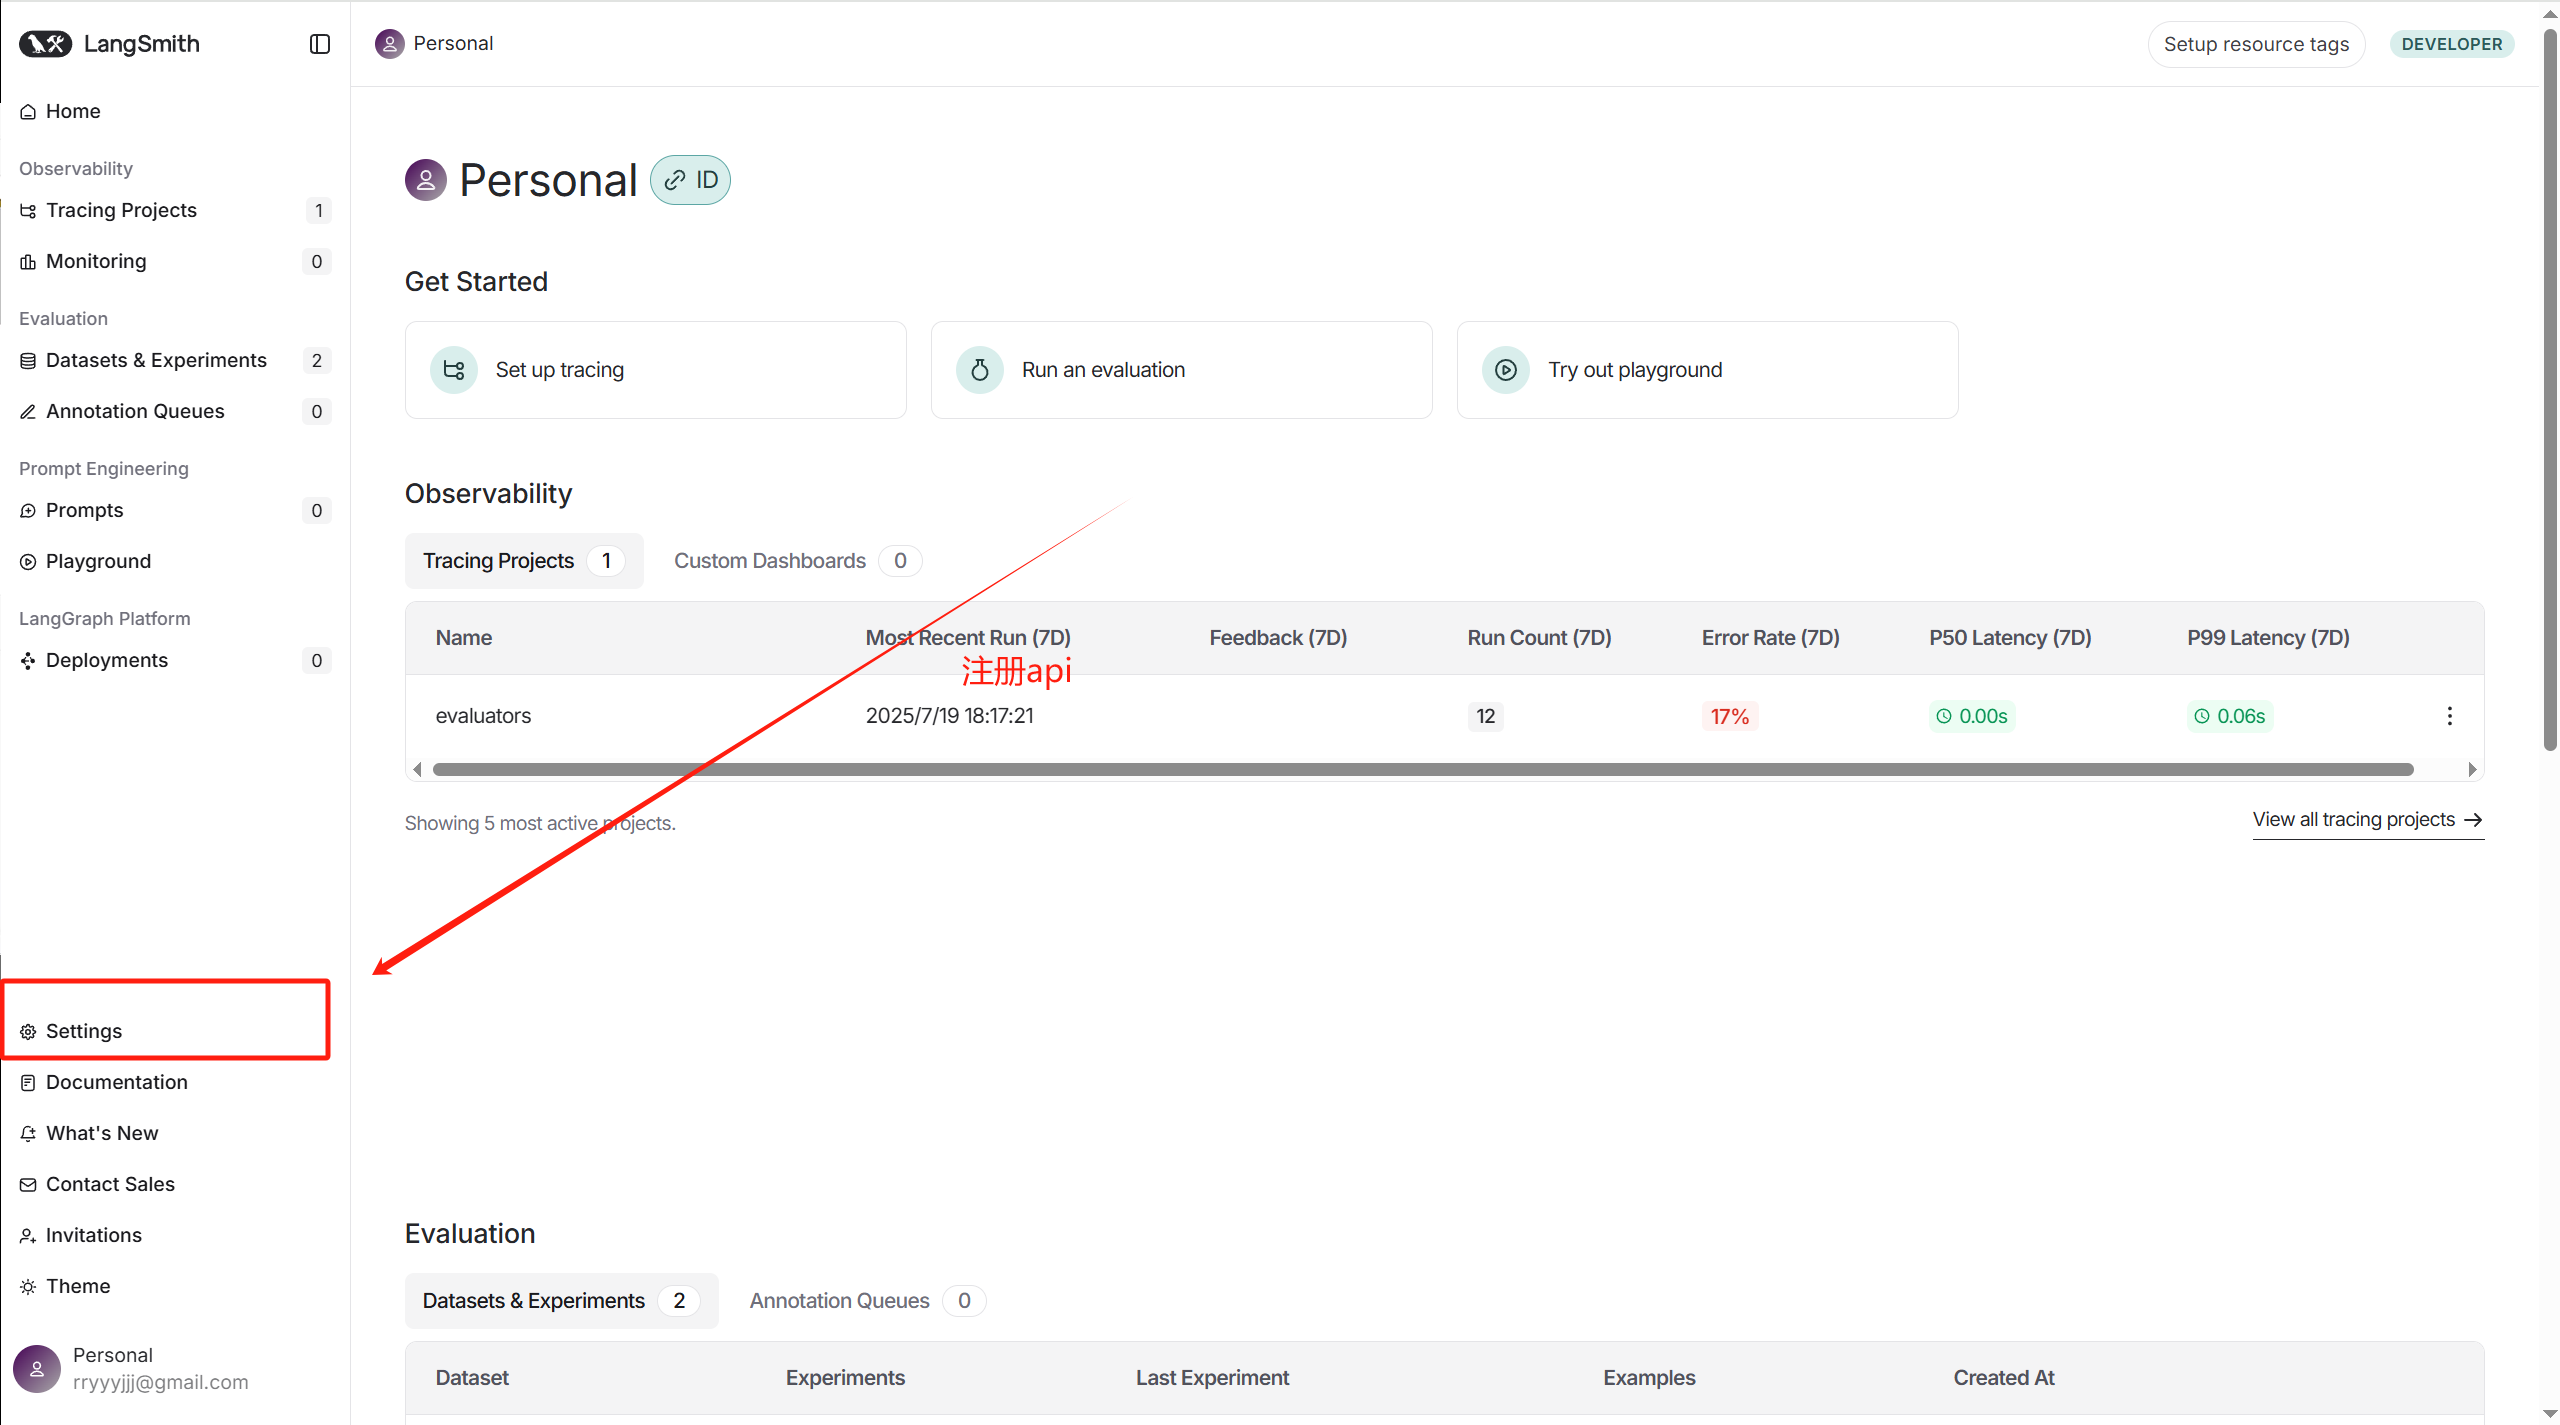
Task: Click the 17% error rate value
Action: click(x=1730, y=716)
